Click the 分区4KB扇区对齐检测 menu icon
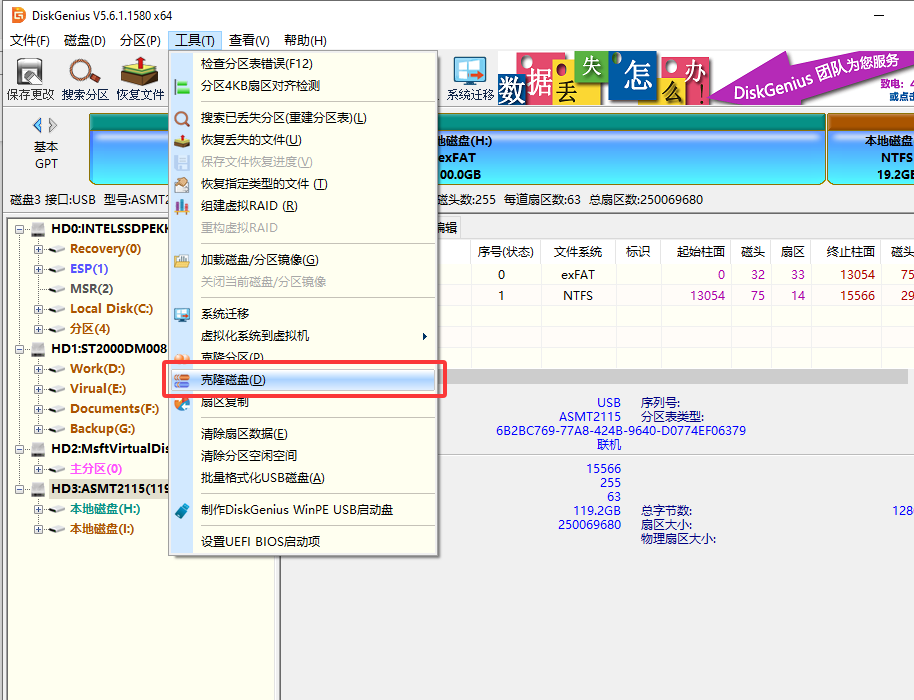 [x=182, y=87]
